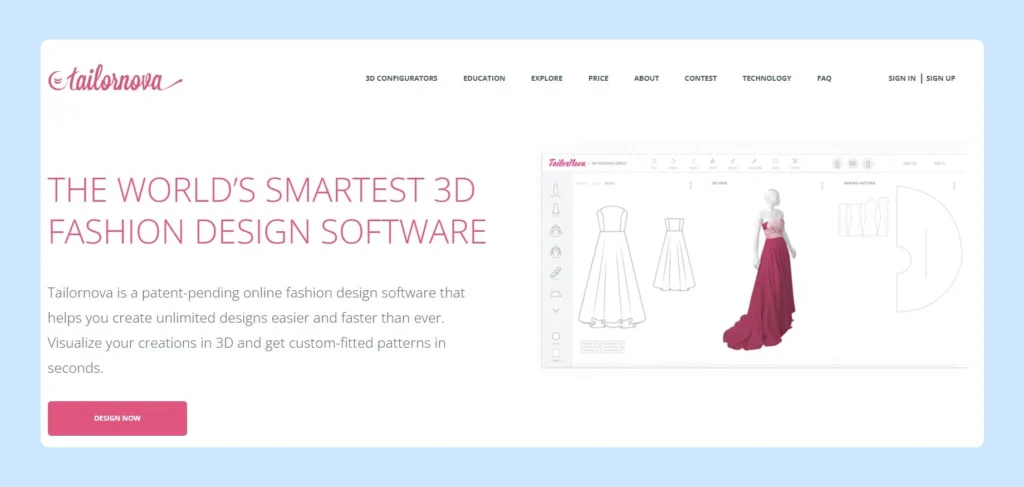Click the "Tailornova is a patent-pending" paragraph
Screen dimensions: 1024x487
coord(257,330)
